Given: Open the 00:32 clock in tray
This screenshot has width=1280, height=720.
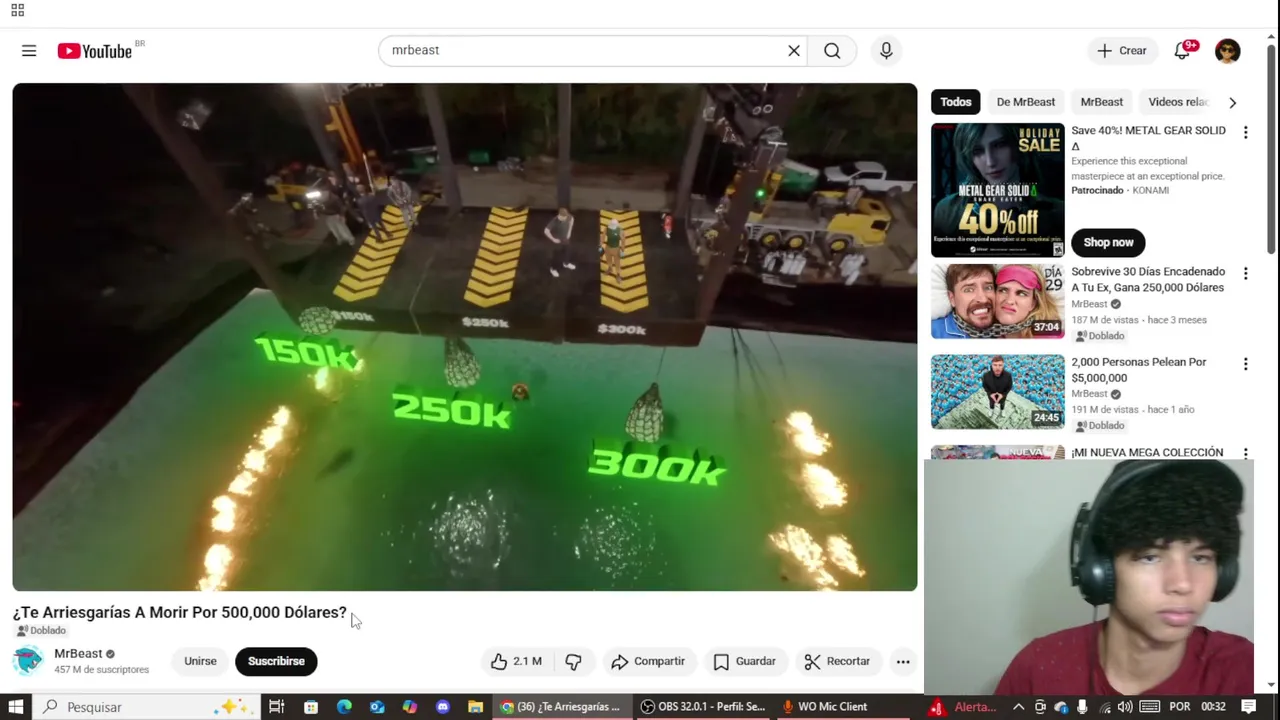Looking at the screenshot, I should click(1213, 707).
